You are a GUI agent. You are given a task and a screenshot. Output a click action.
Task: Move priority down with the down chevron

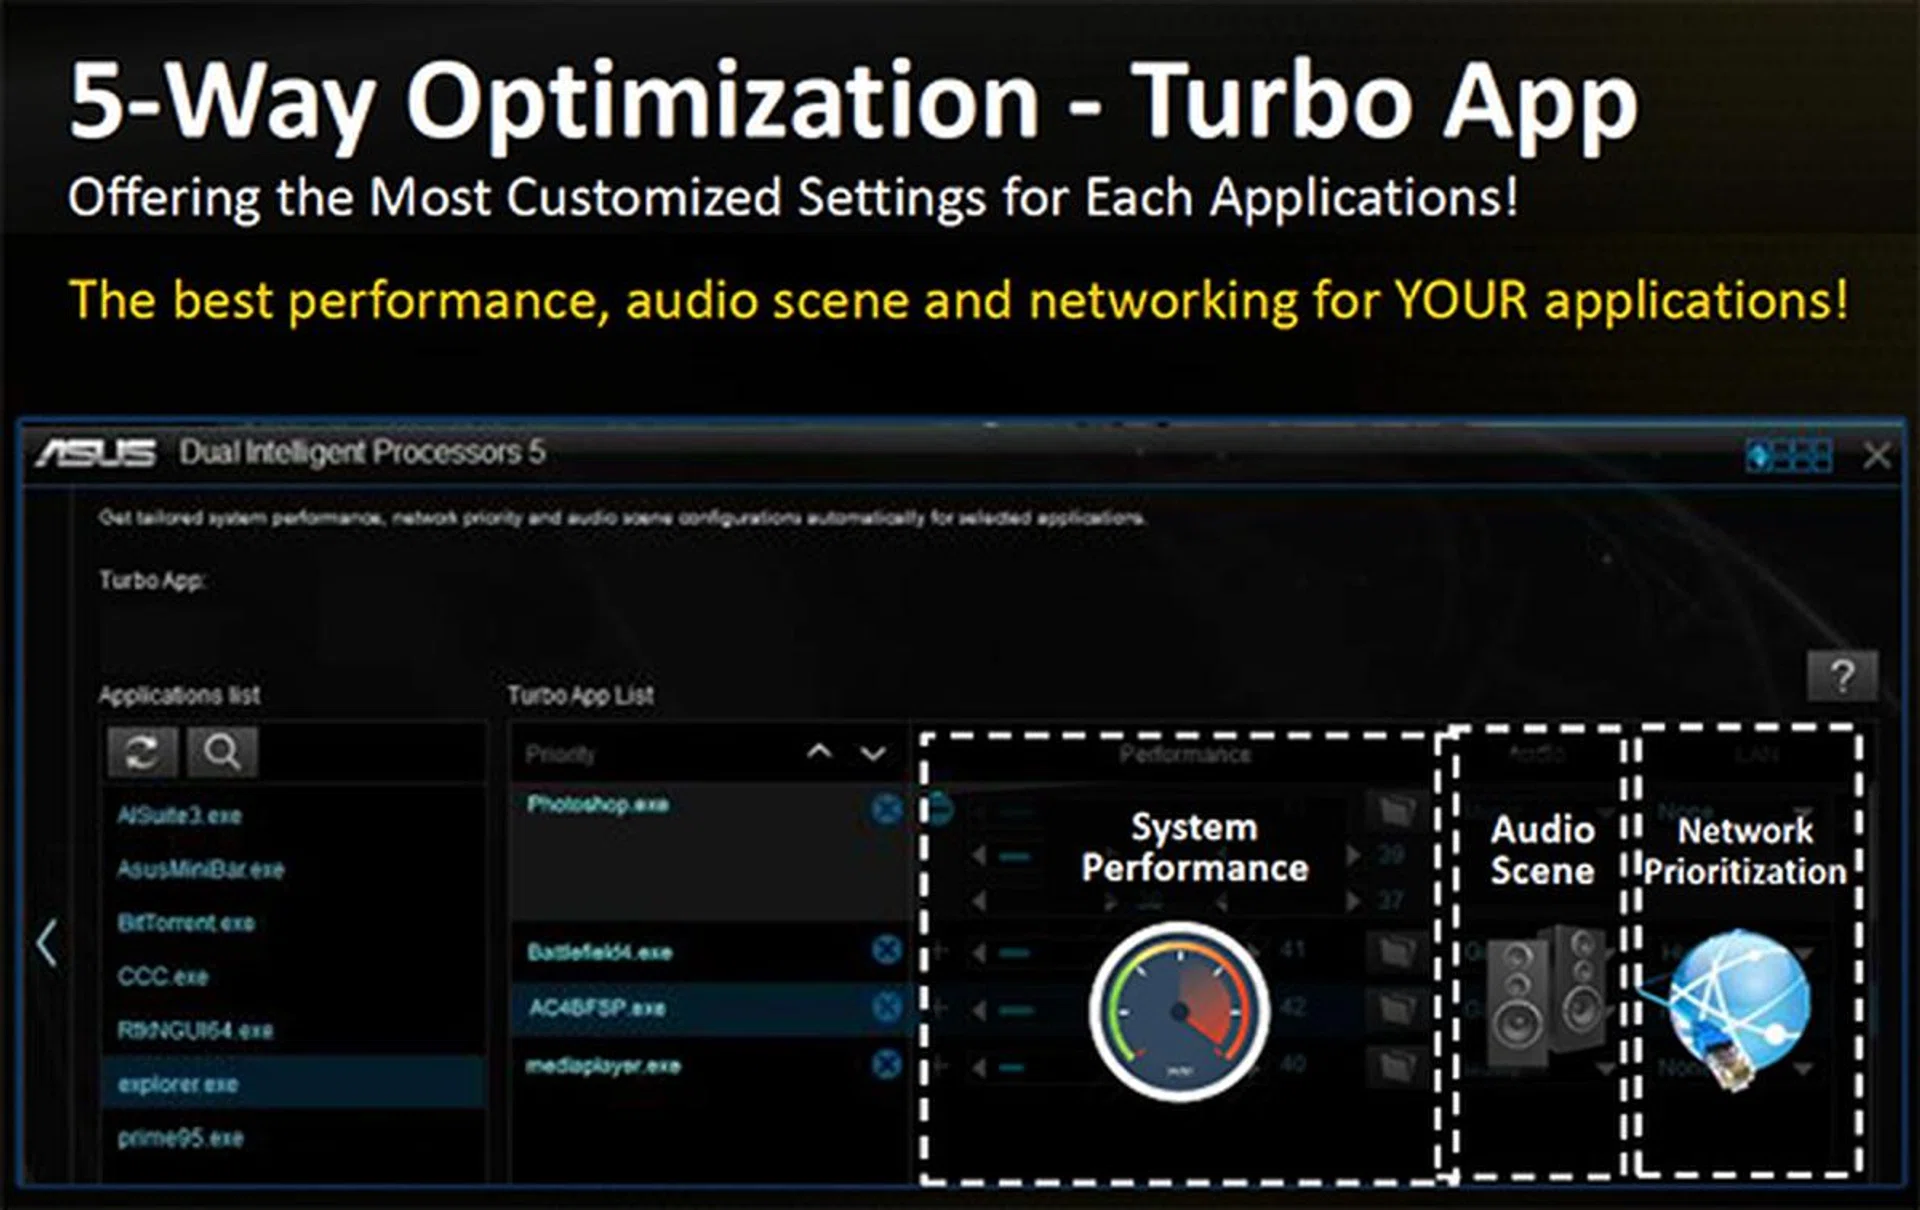point(873,753)
